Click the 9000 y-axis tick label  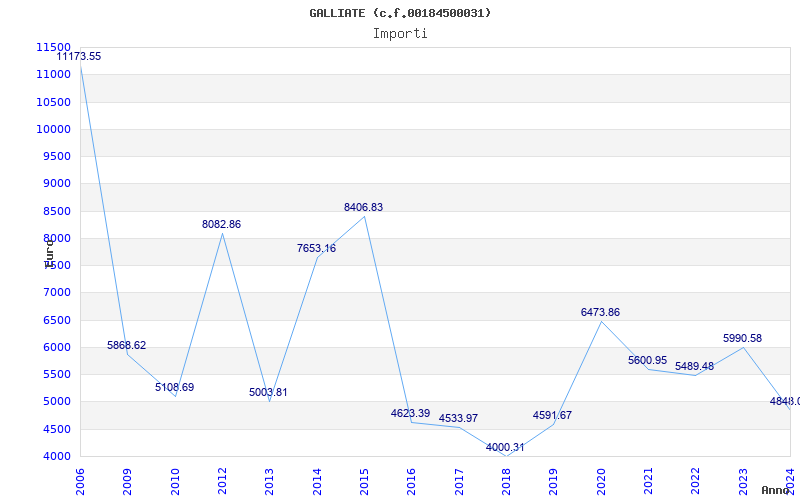pyautogui.click(x=56, y=183)
